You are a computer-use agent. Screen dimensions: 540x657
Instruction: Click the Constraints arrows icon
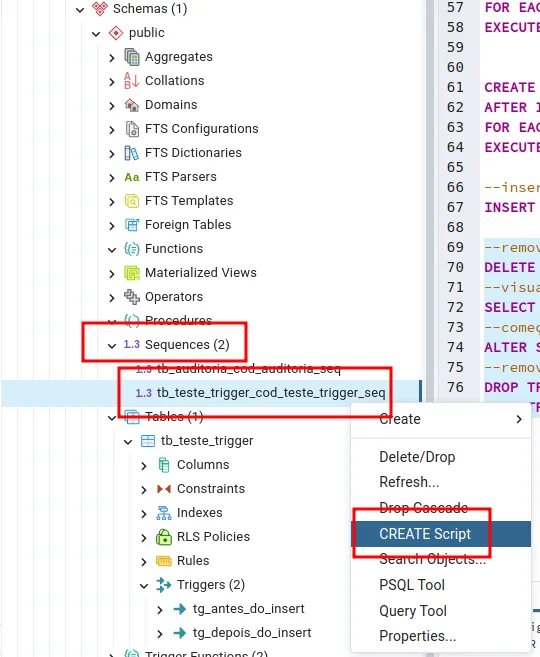164,489
